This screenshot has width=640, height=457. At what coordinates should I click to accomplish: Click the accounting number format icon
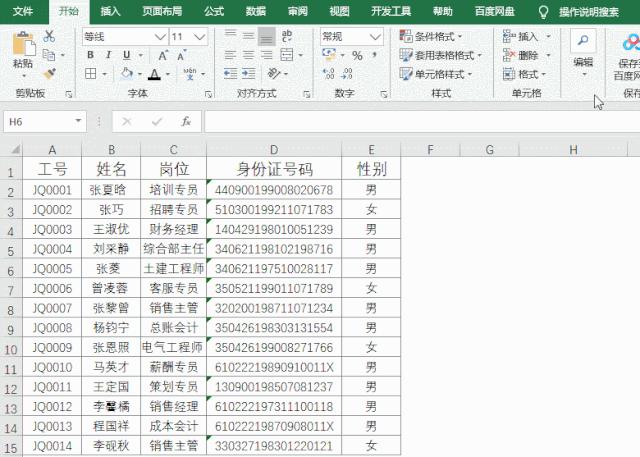click(329, 55)
